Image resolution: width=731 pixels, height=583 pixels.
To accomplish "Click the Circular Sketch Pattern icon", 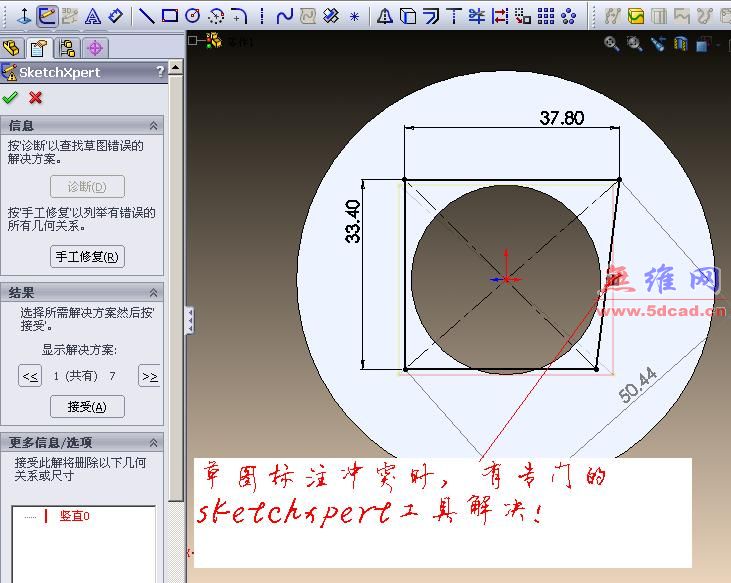I will point(568,17).
